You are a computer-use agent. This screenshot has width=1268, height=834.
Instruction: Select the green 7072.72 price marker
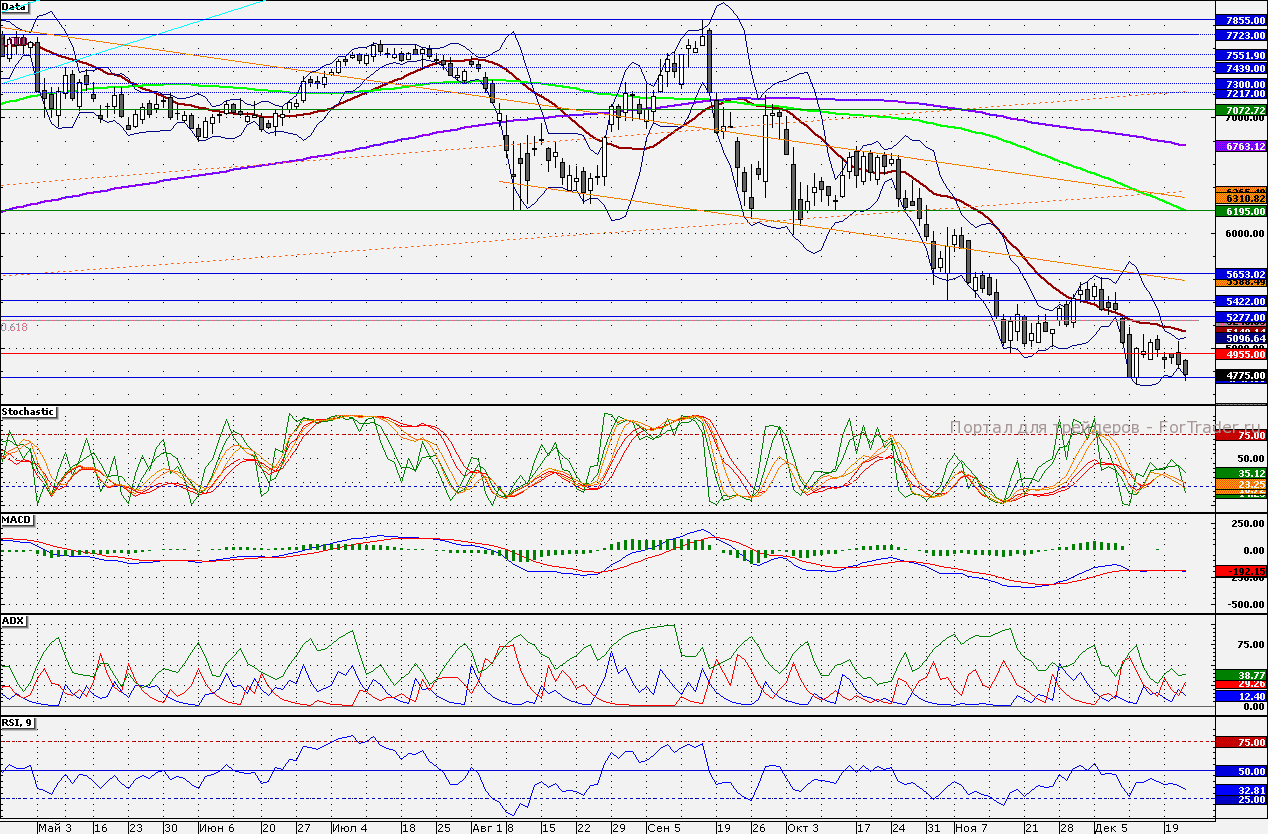(1240, 109)
